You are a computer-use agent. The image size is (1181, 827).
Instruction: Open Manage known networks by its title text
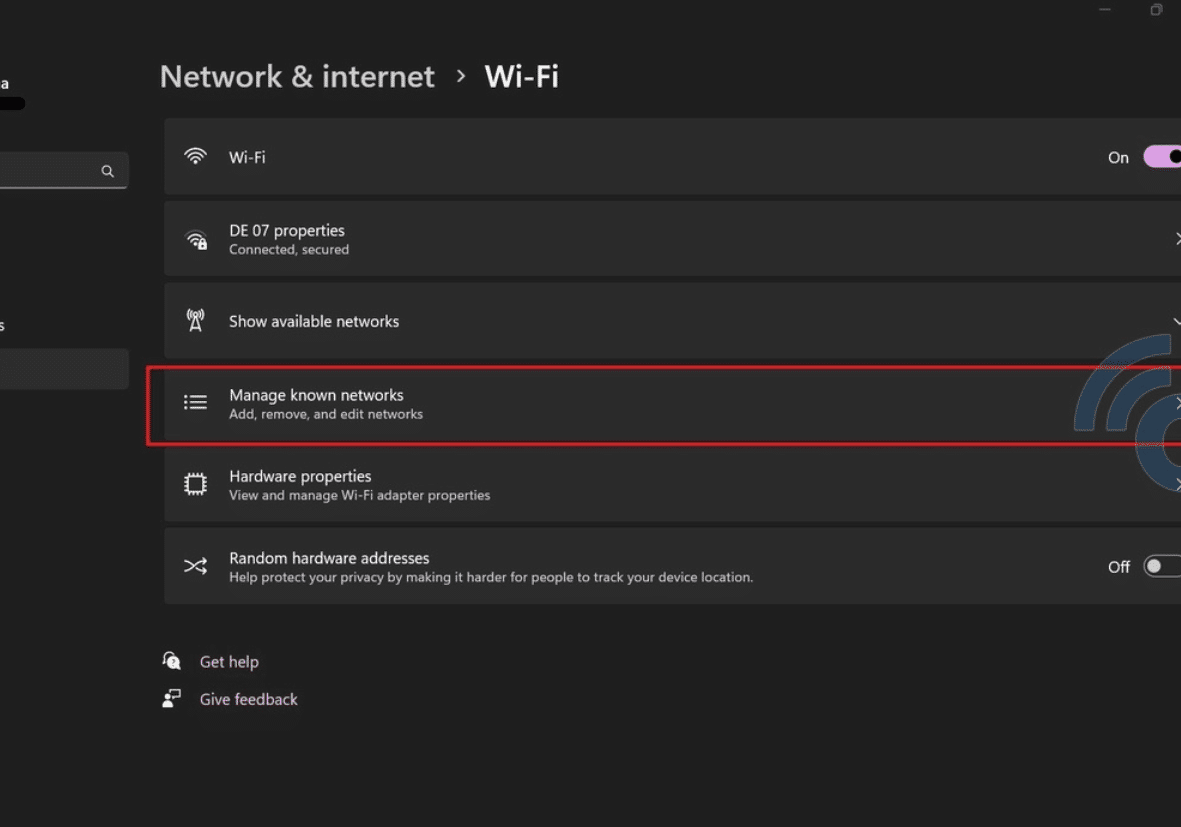[316, 395]
